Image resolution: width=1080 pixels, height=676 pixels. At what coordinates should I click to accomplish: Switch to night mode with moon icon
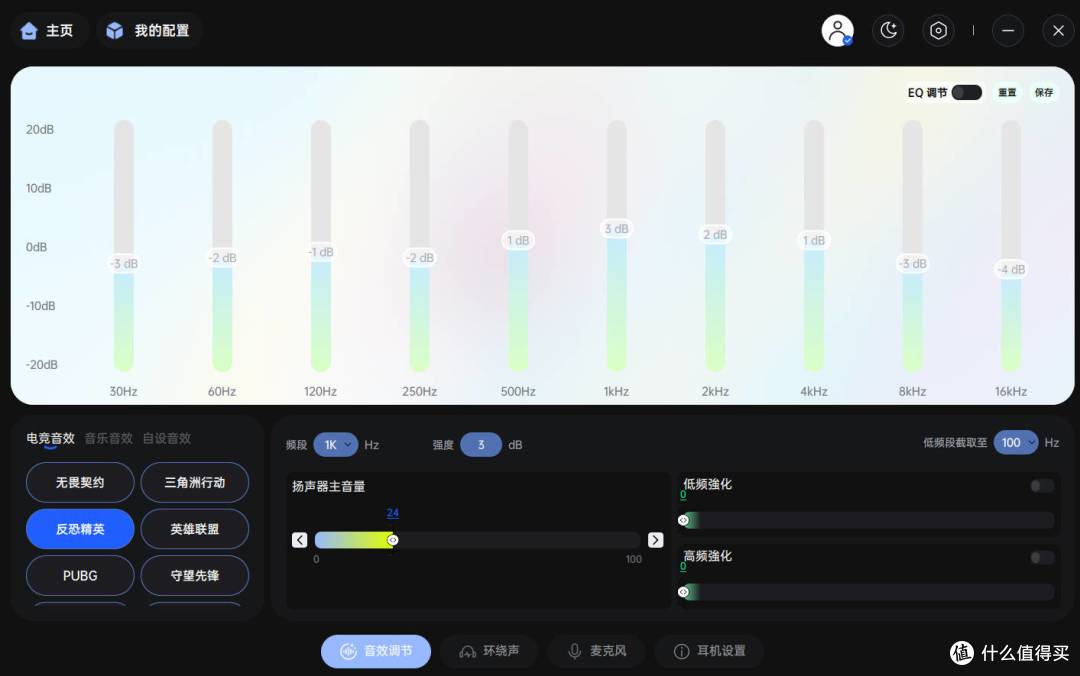(889, 31)
